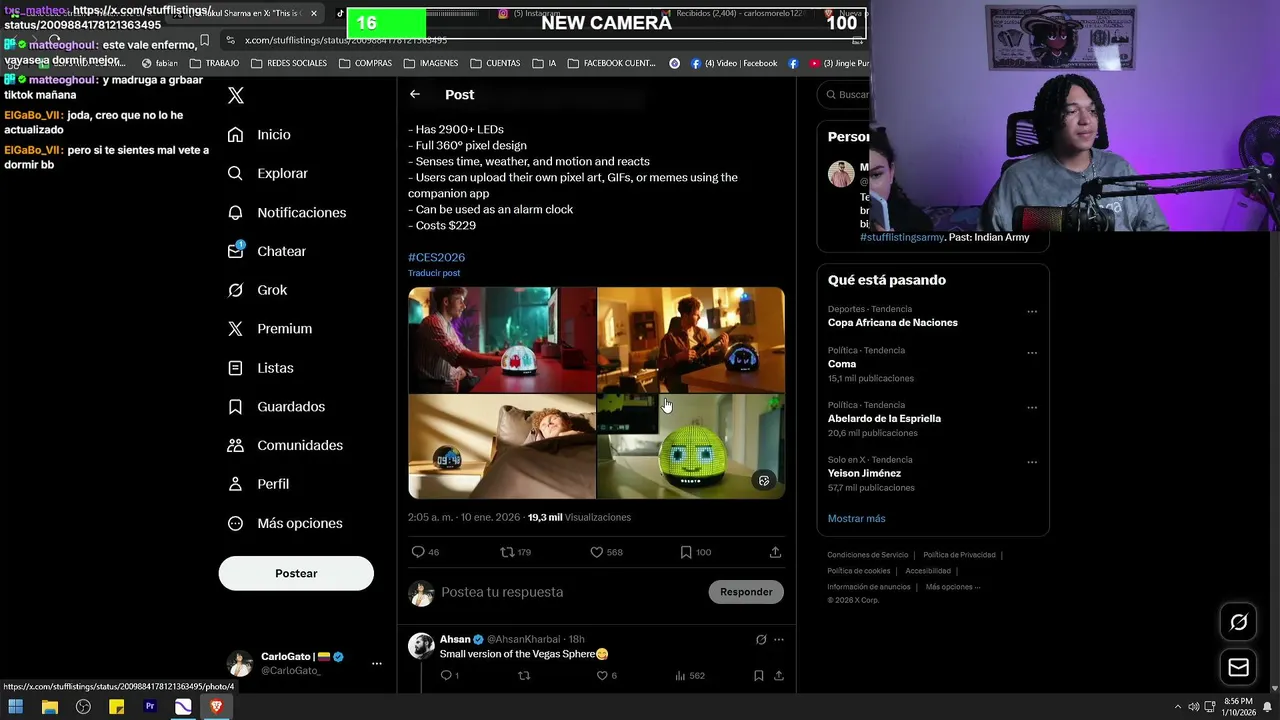Click the #stufflistingsarmy hashtag link
Viewport: 1280px width, 720px height.
(901, 238)
